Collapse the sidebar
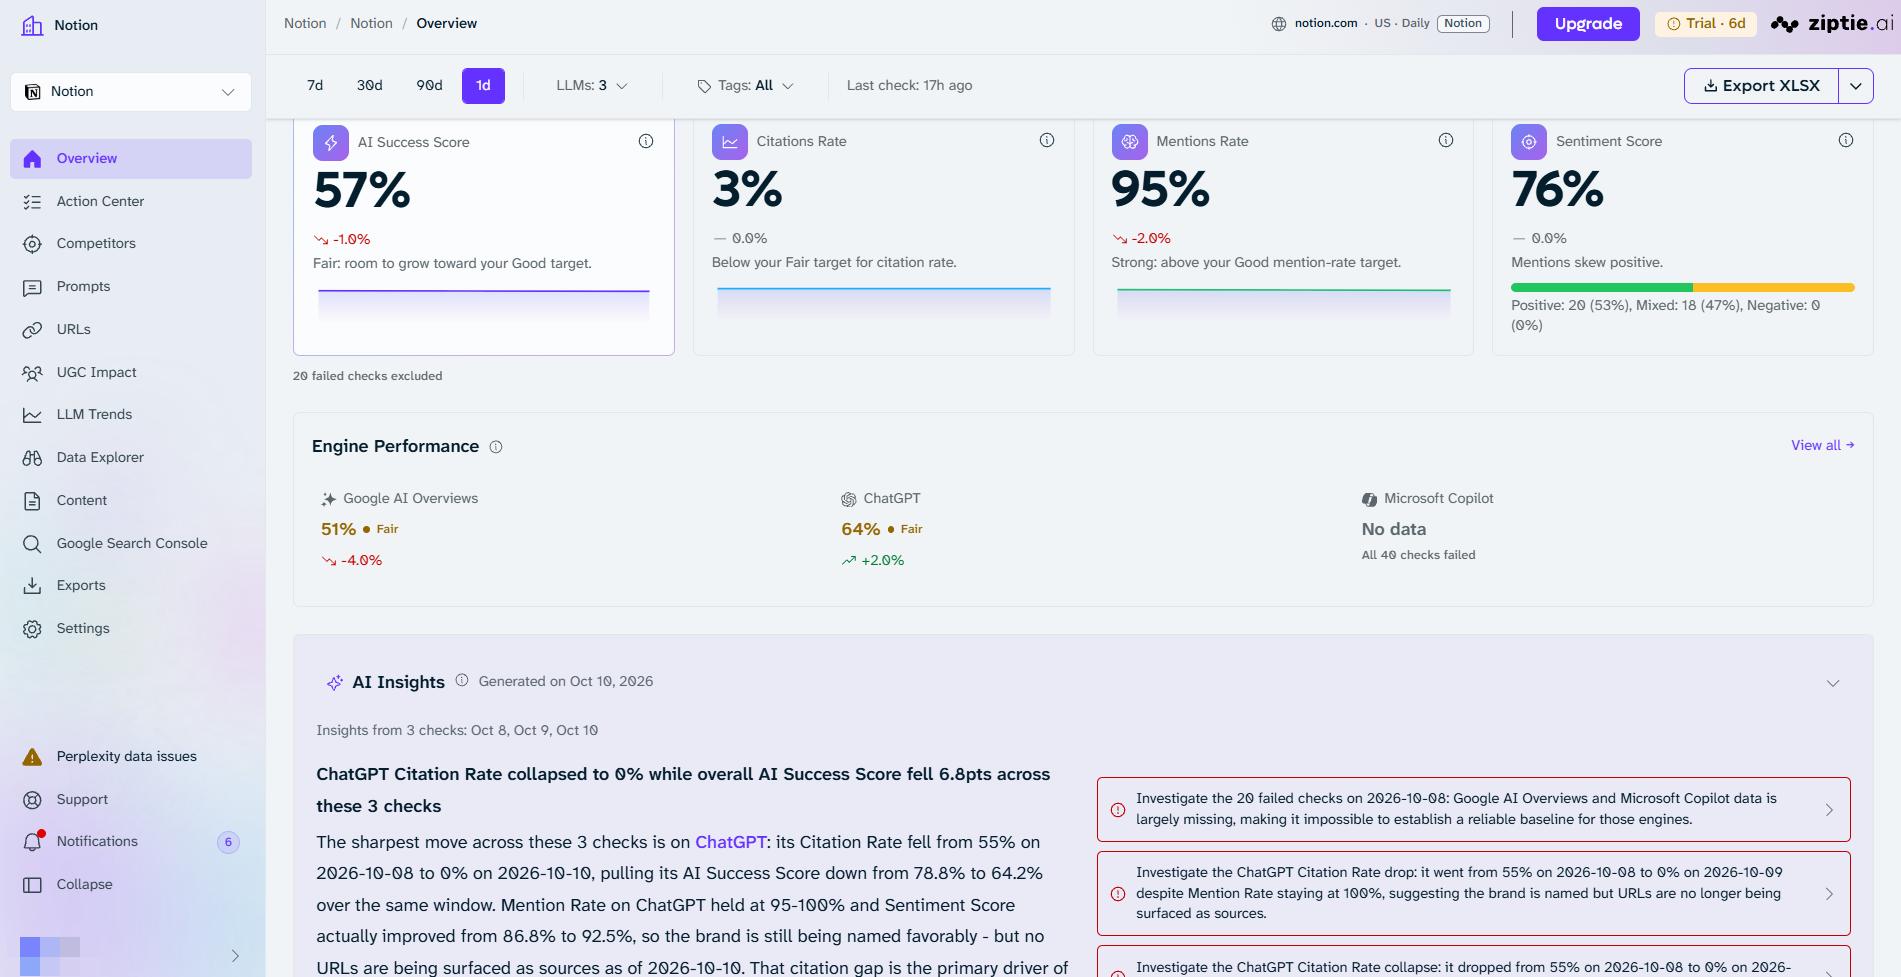1901x977 pixels. [130, 884]
